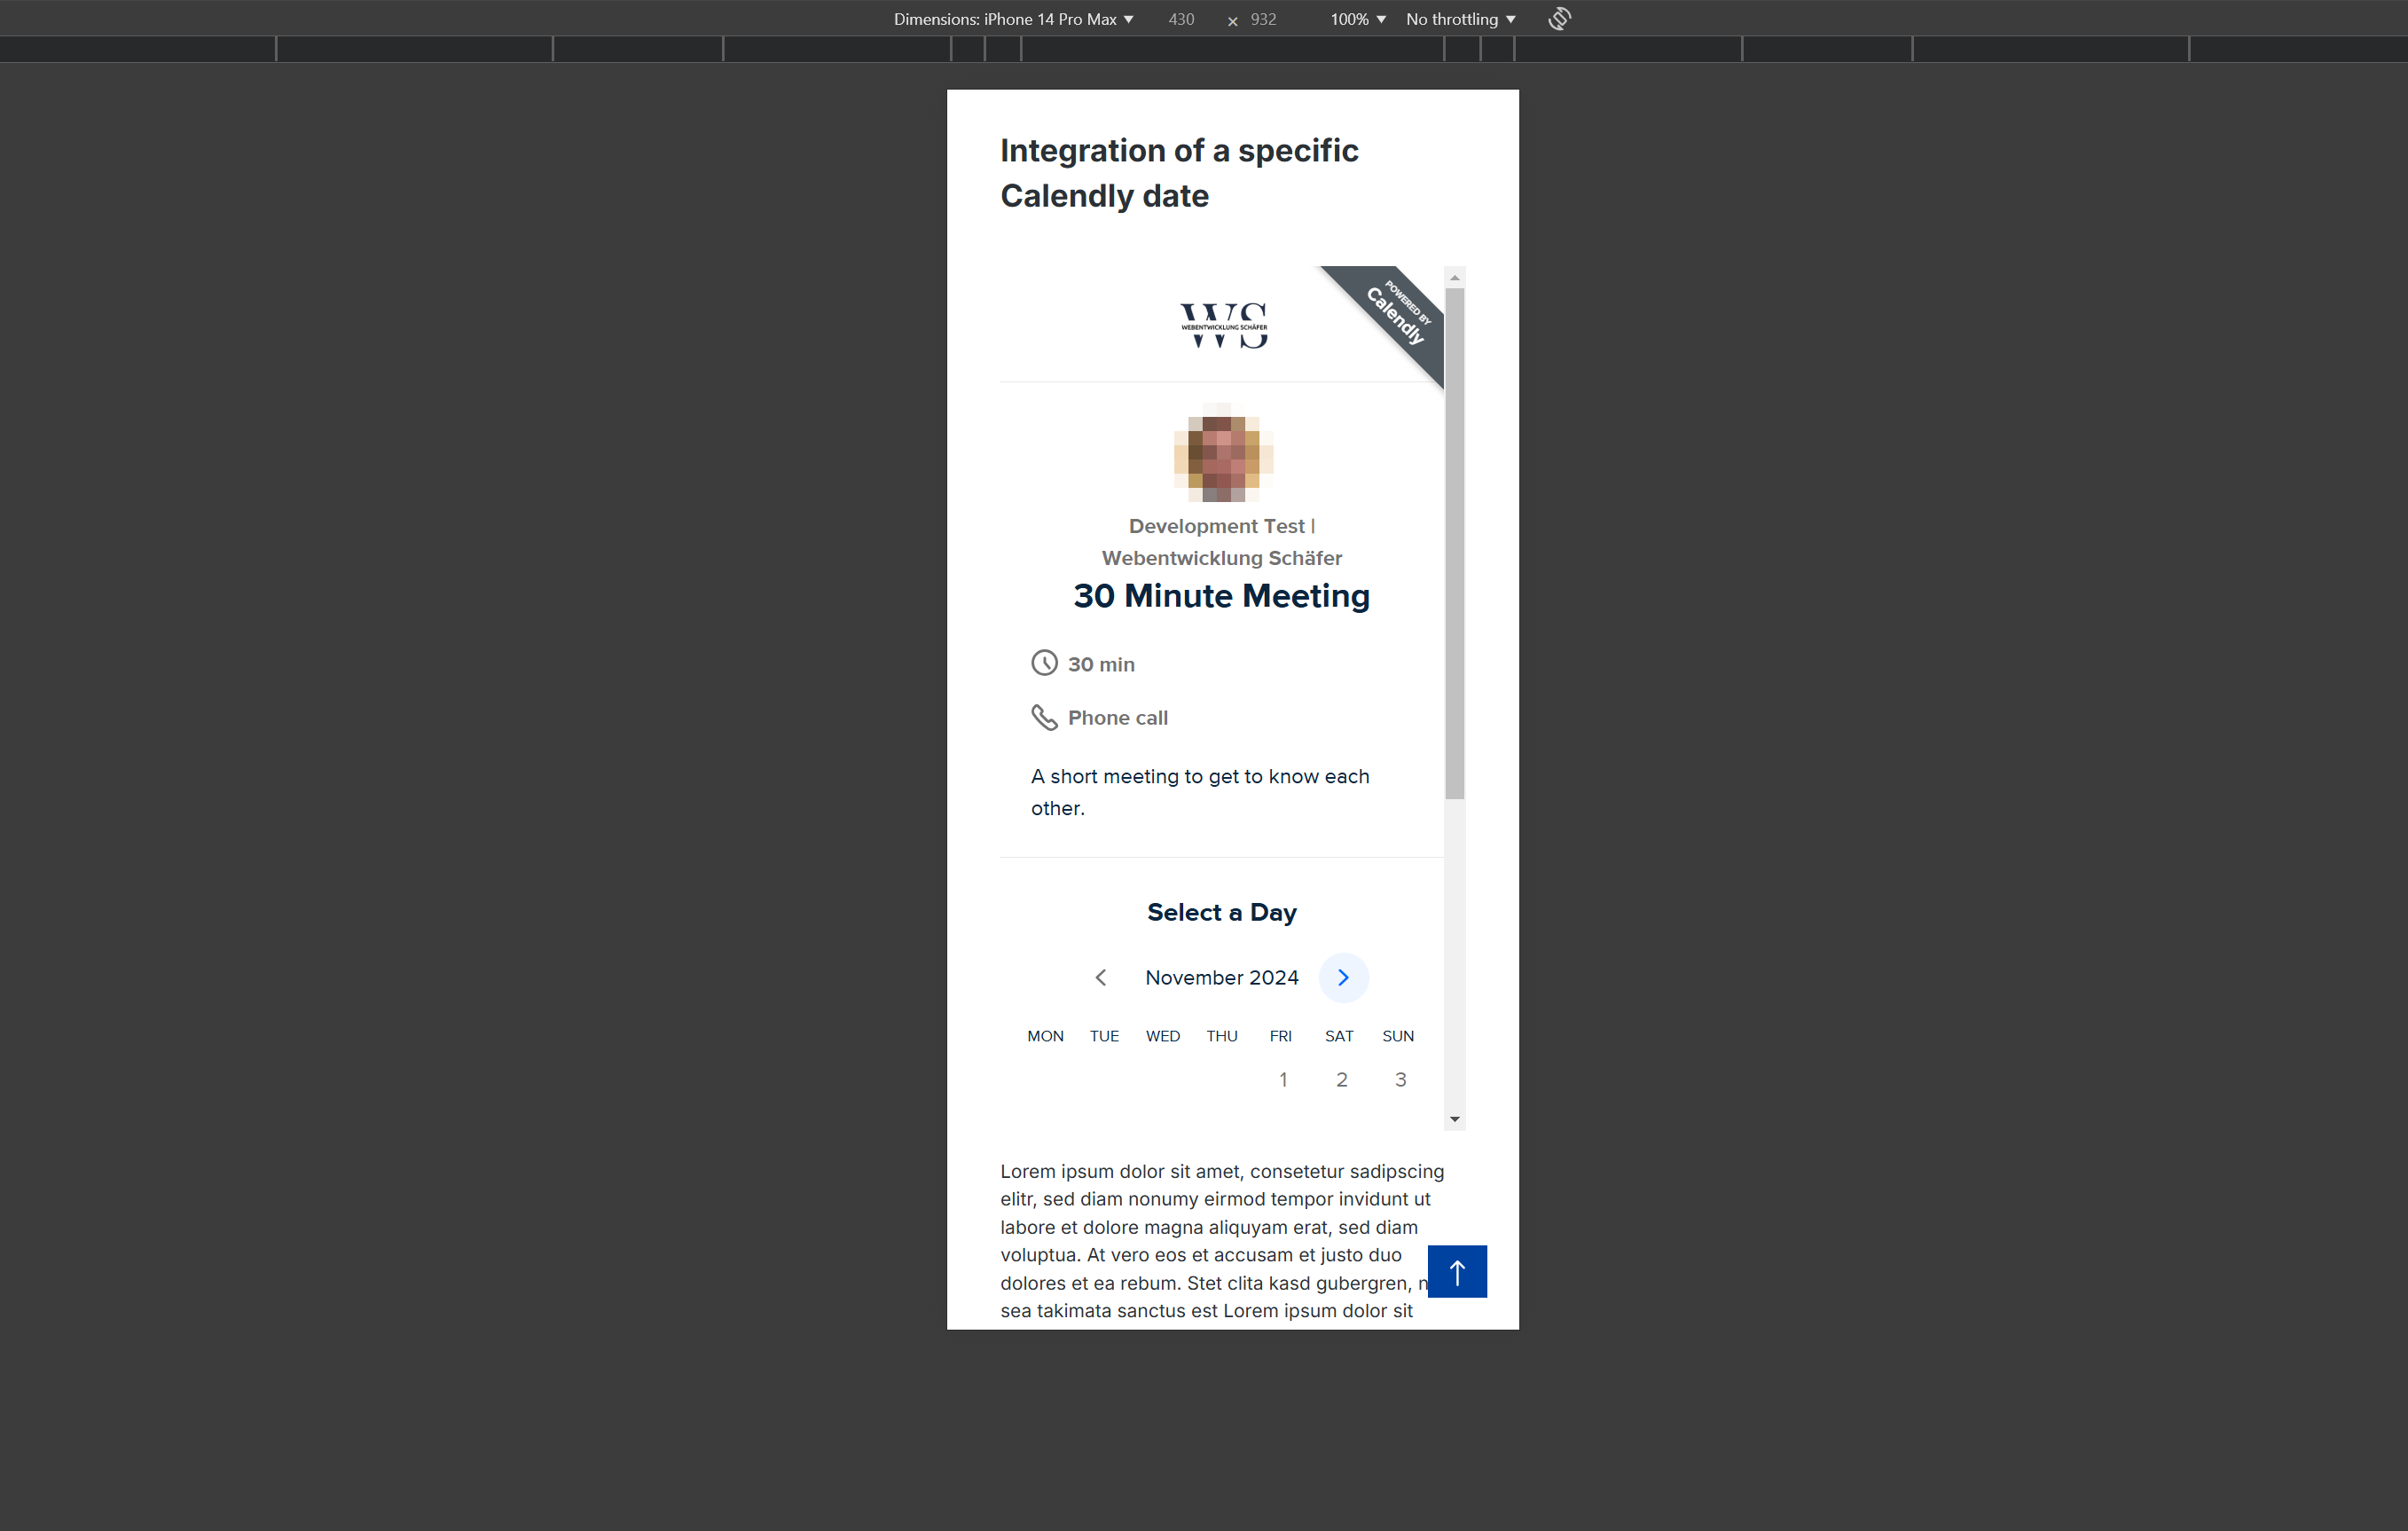Scroll down inside the Calendly iframe
The image size is (2408, 1531).
1455,1119
